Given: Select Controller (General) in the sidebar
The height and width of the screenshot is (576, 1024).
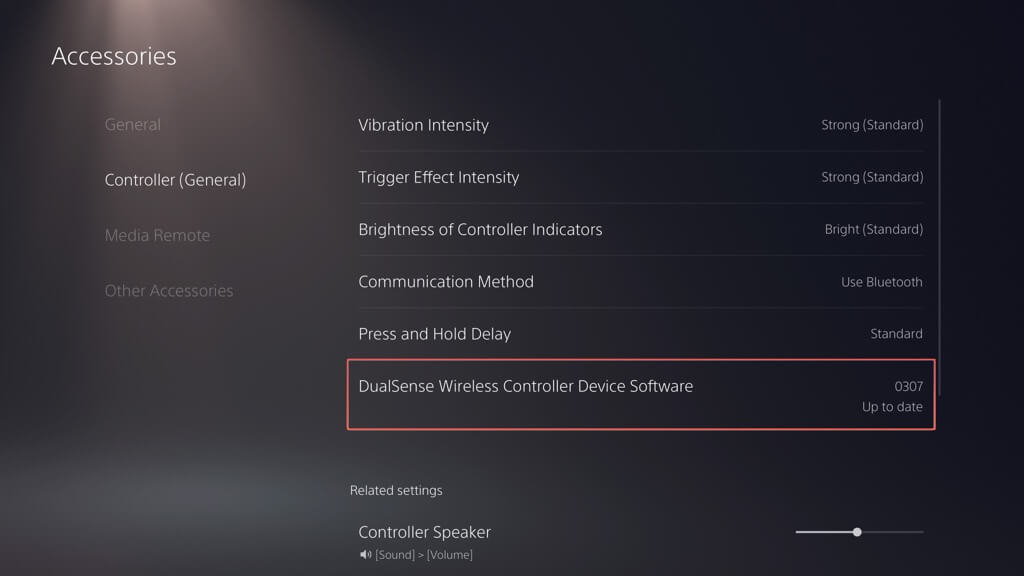Looking at the screenshot, I should (x=175, y=180).
